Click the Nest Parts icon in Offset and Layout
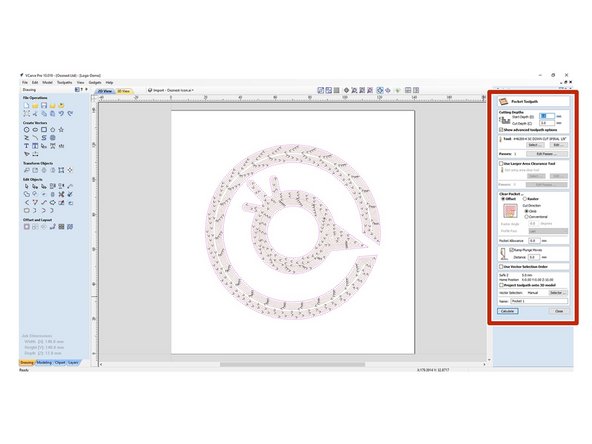 tap(70, 227)
